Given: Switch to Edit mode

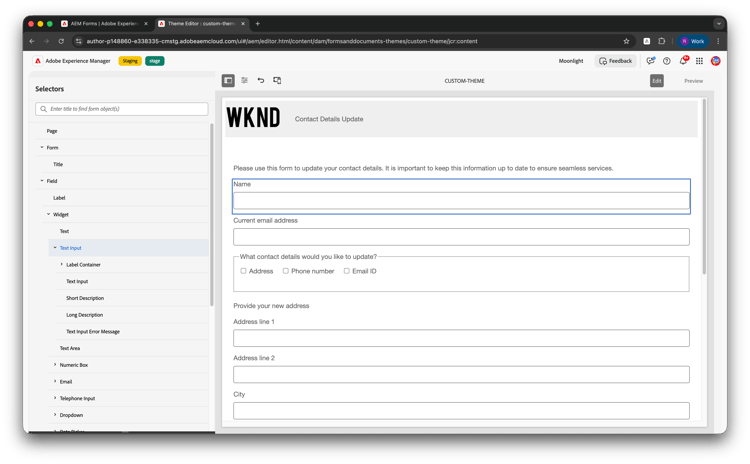Looking at the screenshot, I should point(657,81).
